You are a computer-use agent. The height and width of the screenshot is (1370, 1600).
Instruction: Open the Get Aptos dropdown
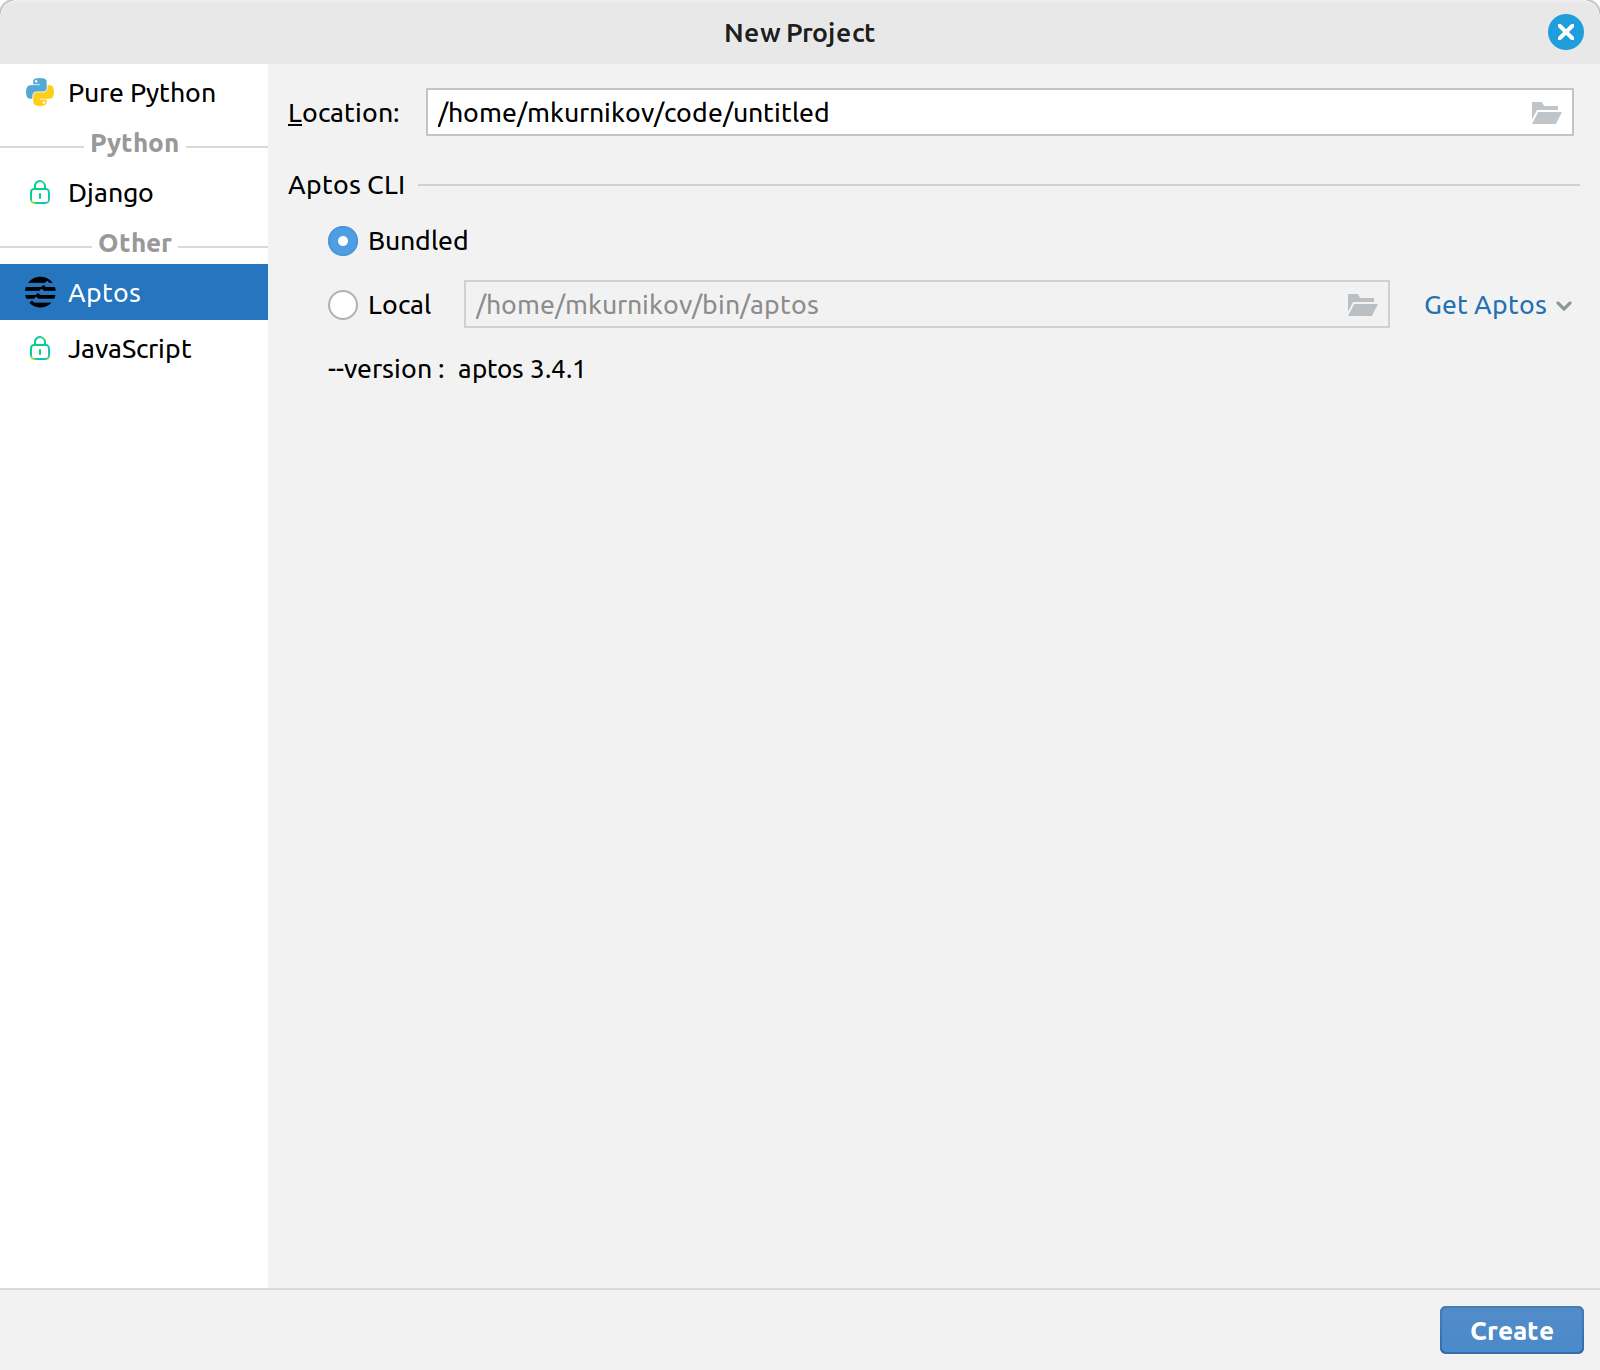[1498, 305]
